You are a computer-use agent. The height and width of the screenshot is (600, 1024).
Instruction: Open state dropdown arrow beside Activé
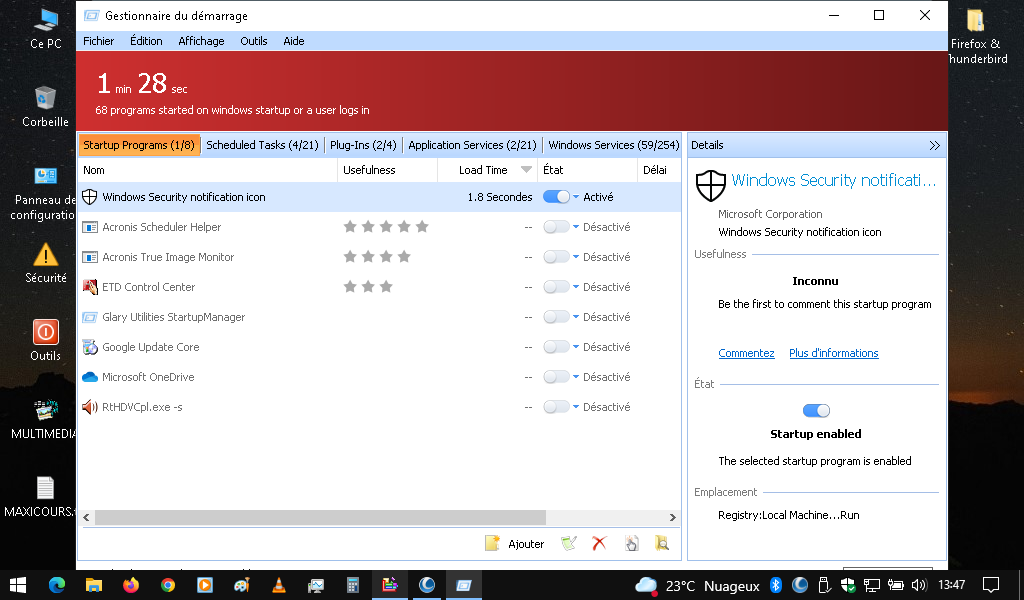pyautogui.click(x=576, y=197)
